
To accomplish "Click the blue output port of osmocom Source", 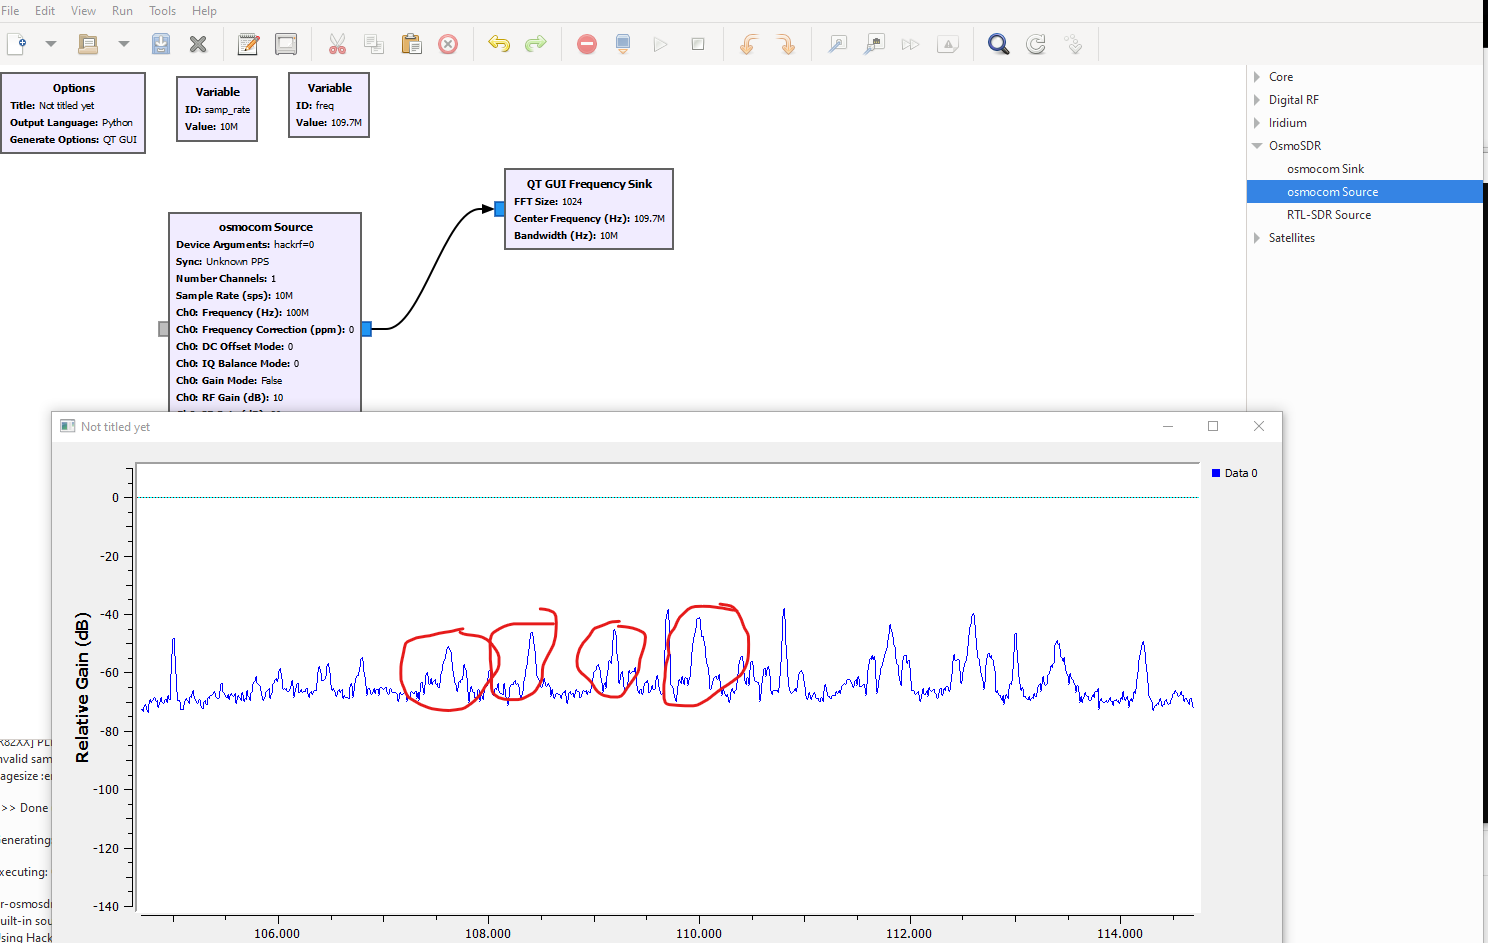I will tap(367, 329).
